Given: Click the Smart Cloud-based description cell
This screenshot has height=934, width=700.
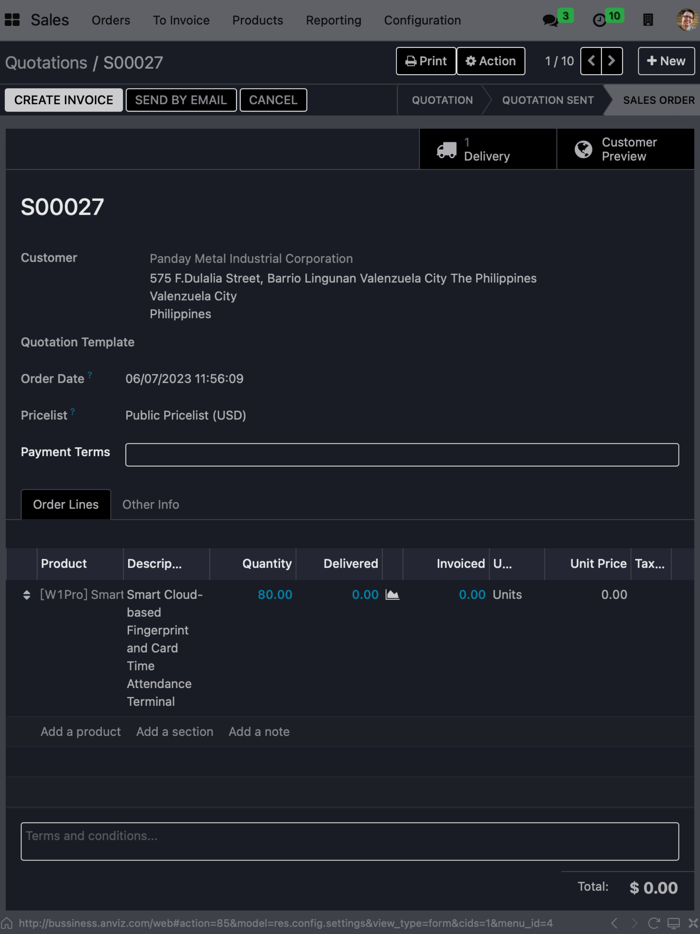Looking at the screenshot, I should coord(164,648).
